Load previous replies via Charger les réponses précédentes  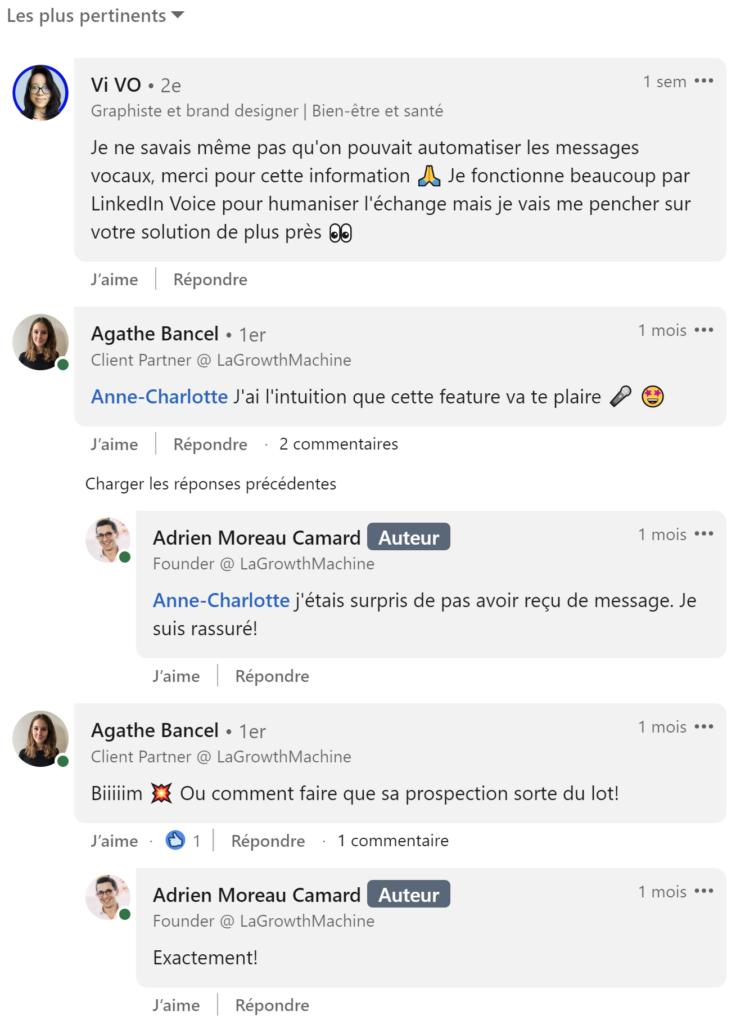tap(210, 484)
